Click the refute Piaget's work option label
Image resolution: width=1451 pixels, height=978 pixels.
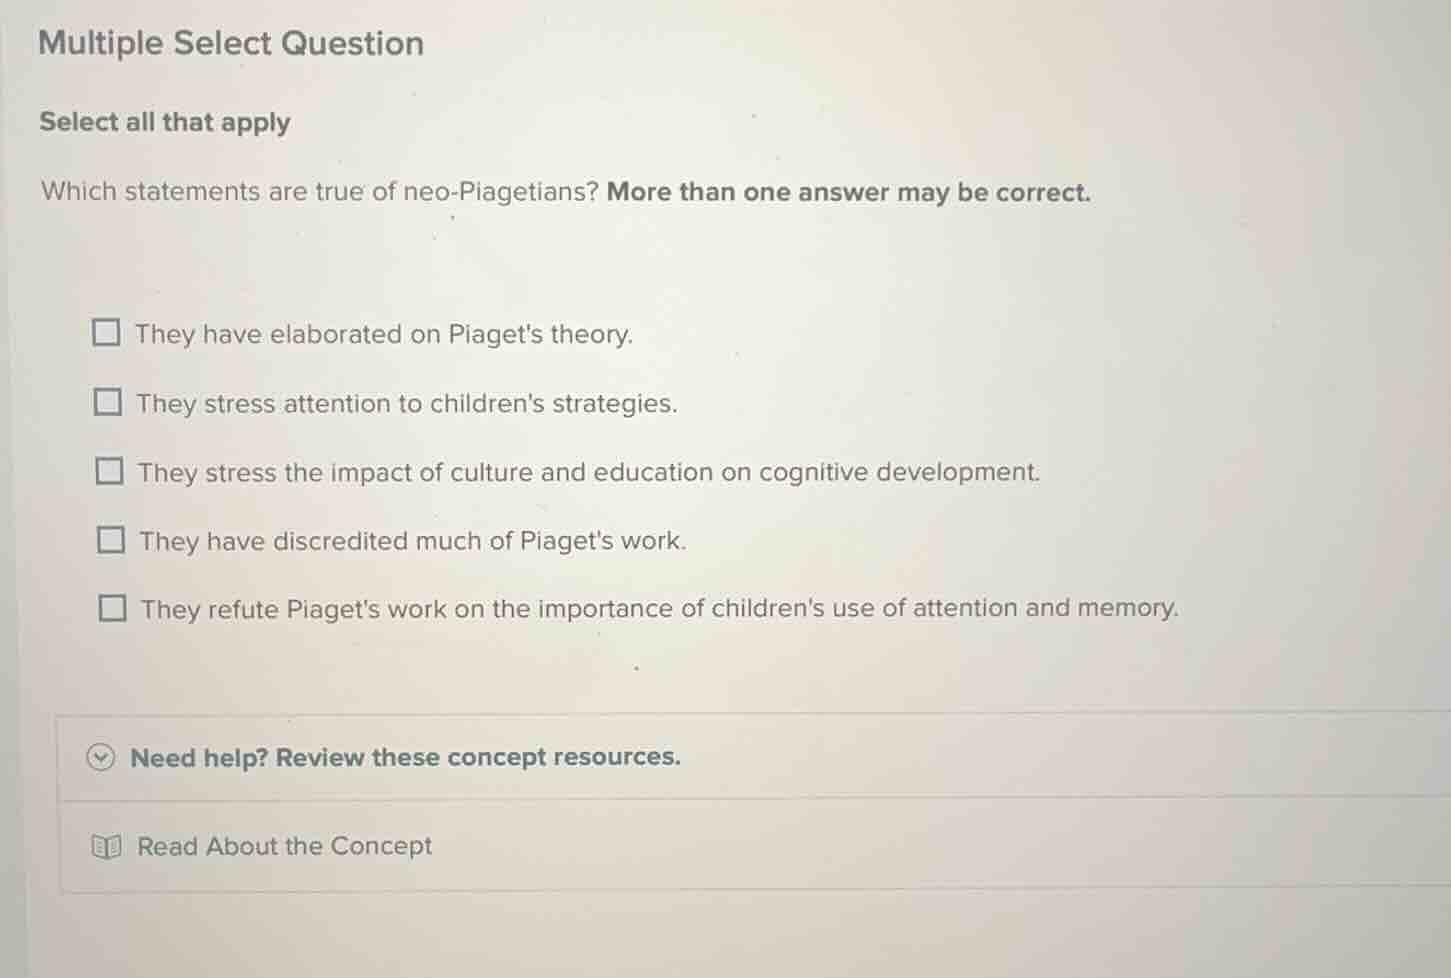658,607
